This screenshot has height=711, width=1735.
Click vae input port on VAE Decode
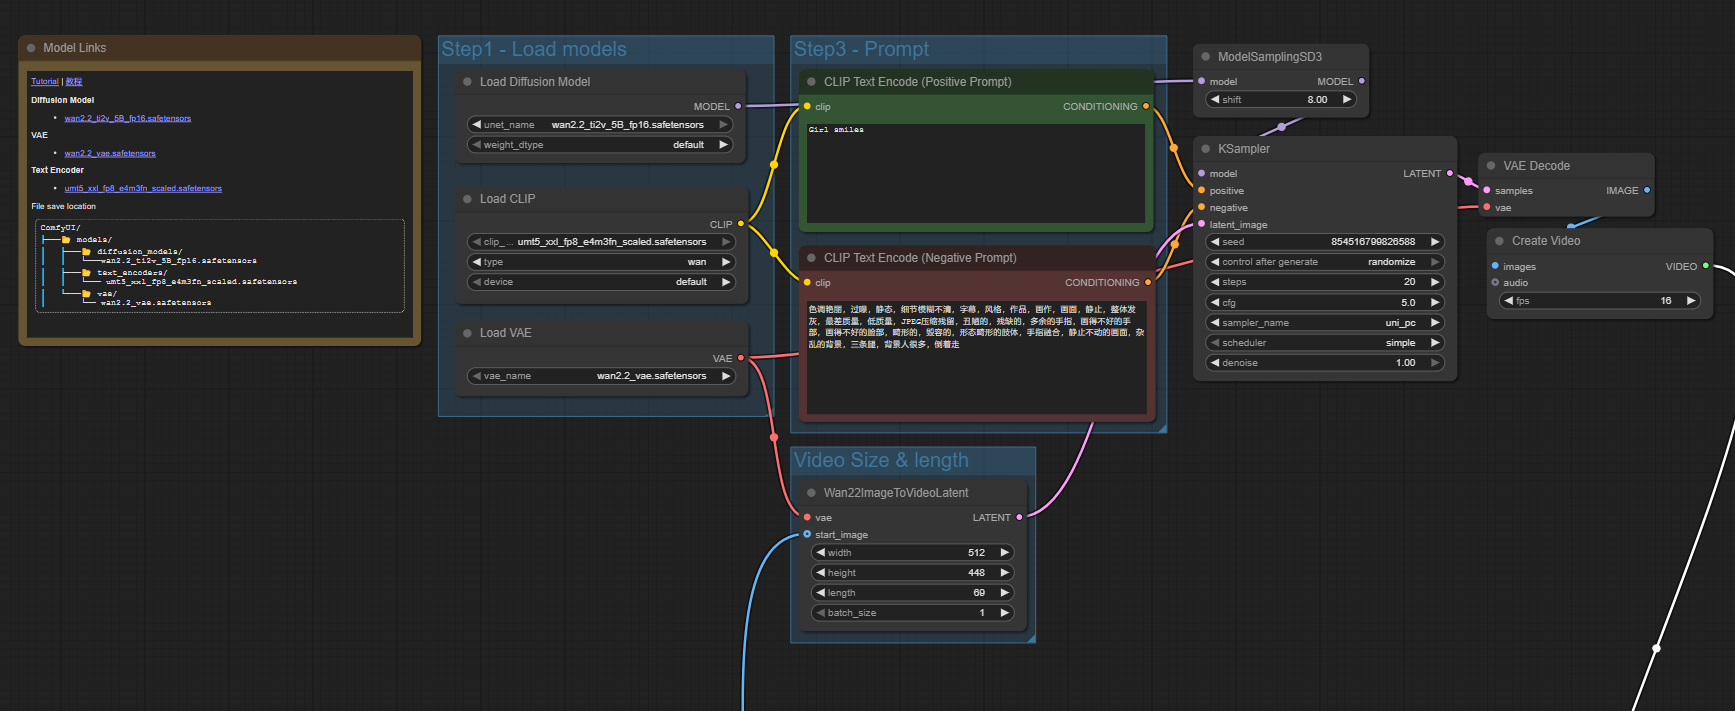[1487, 207]
